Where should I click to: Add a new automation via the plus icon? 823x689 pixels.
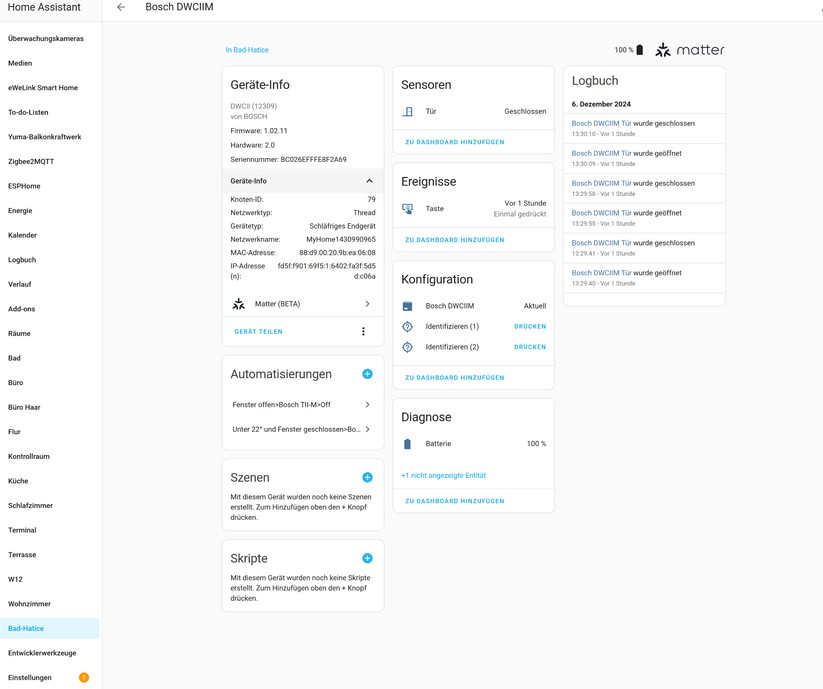pos(367,373)
